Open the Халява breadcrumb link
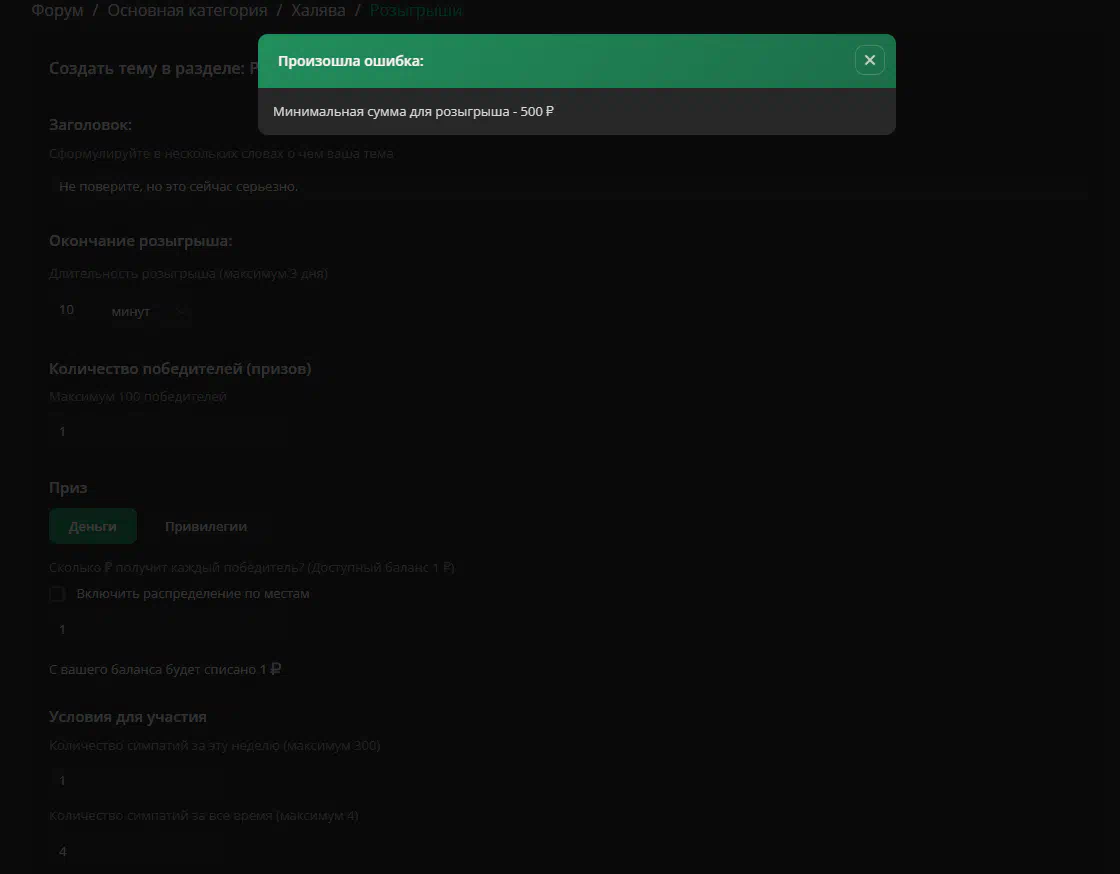 [318, 10]
